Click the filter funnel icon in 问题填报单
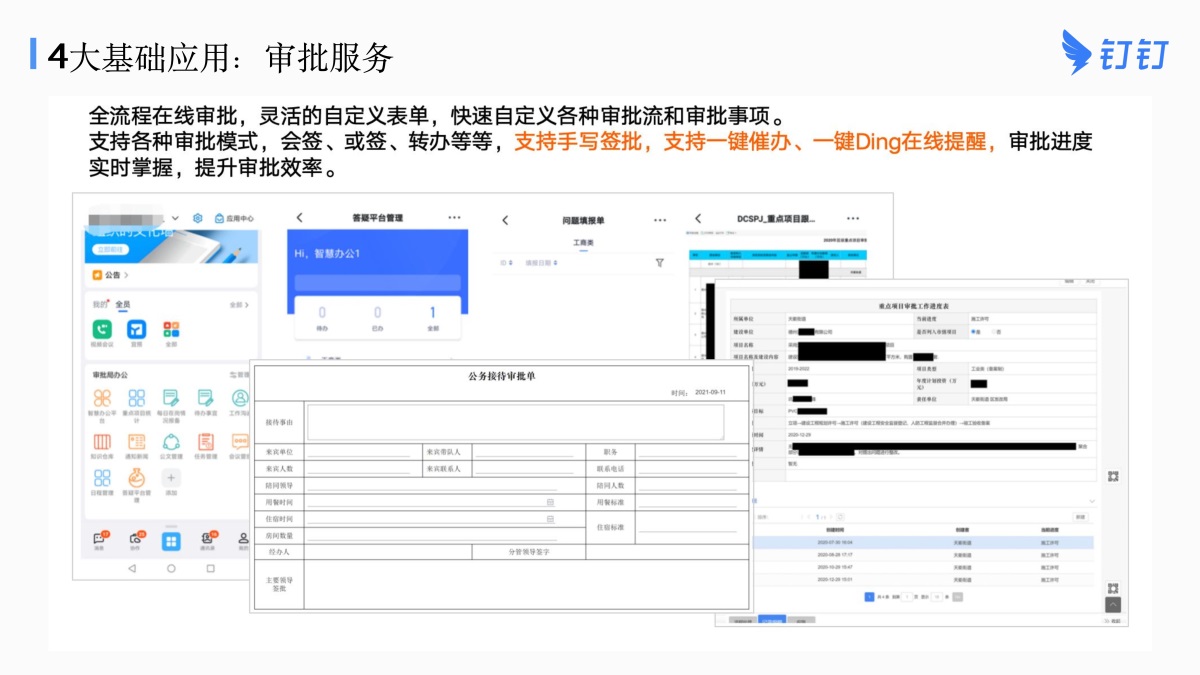The image size is (1200, 675). (x=660, y=263)
